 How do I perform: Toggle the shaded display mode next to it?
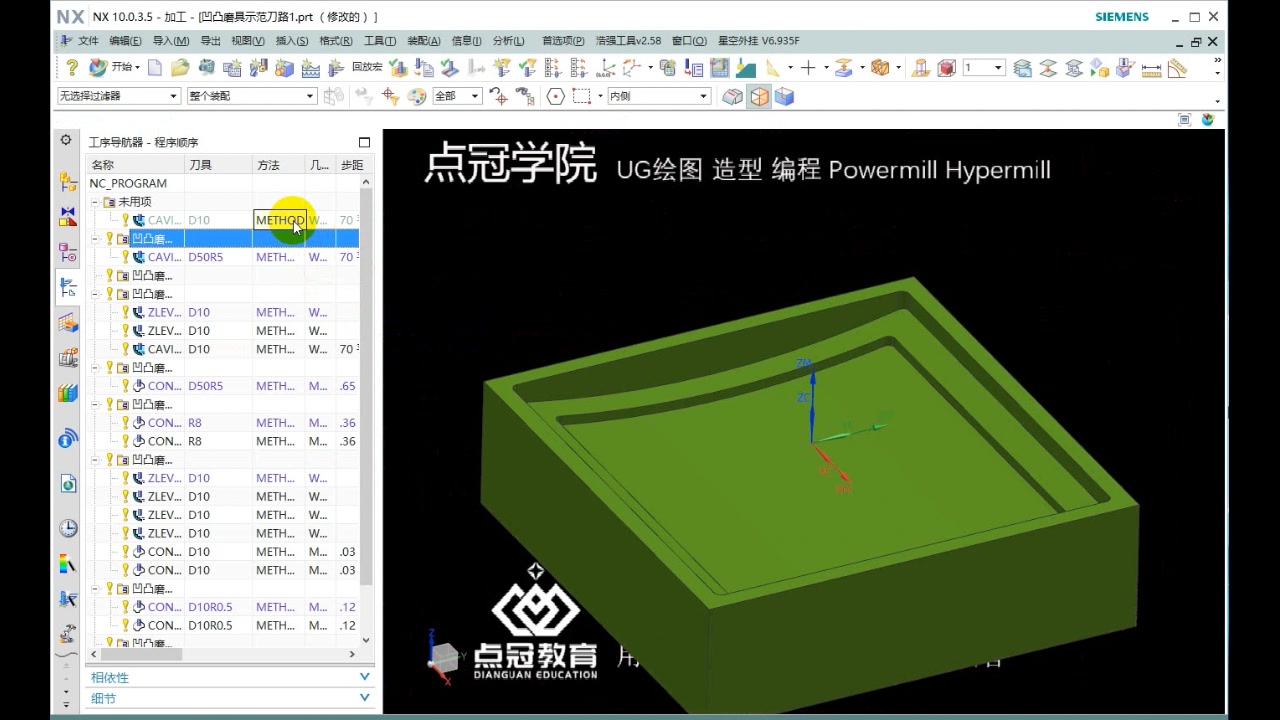click(x=786, y=96)
